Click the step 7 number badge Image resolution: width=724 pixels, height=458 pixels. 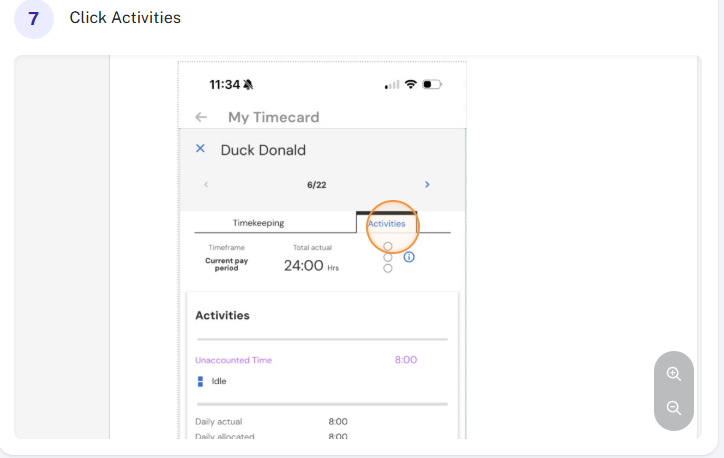pos(34,19)
